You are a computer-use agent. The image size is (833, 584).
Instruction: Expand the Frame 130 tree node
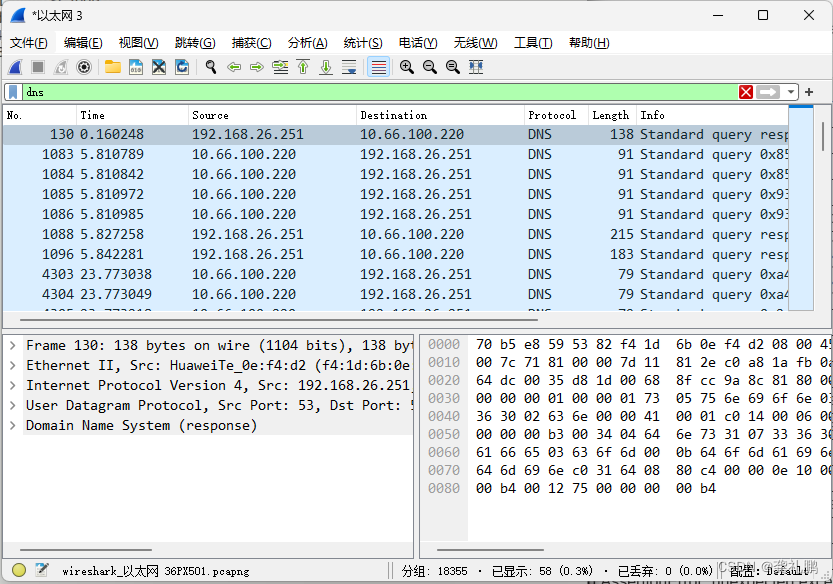pos(13,345)
